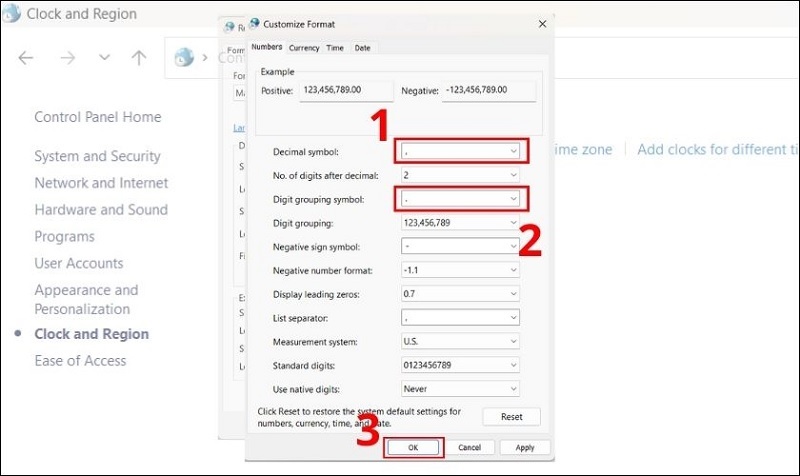Image resolution: width=800 pixels, height=476 pixels.
Task: Open Control Panel Home link
Action: tap(97, 117)
